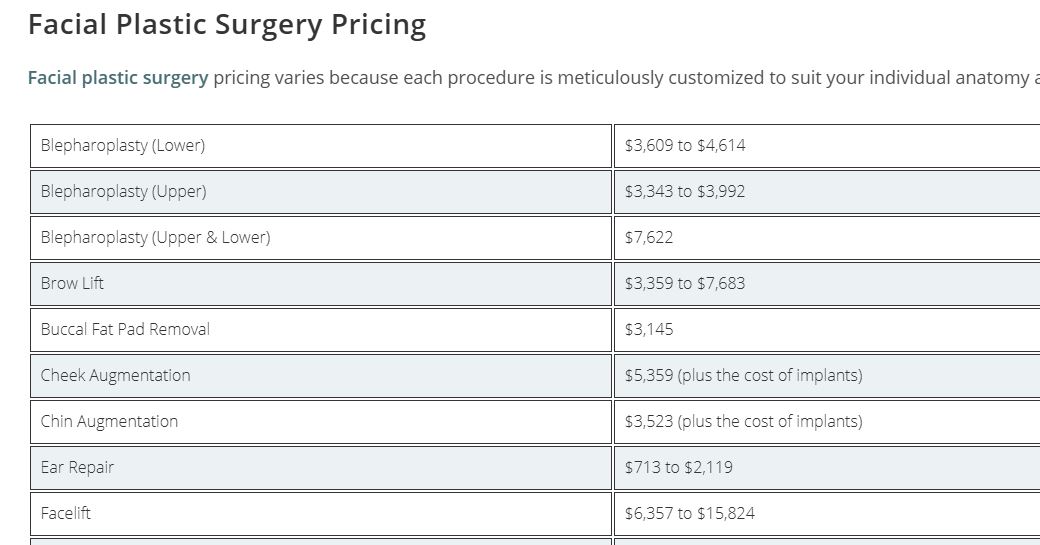Select the Blepharoplasty (Upper) row label

click(x=321, y=192)
